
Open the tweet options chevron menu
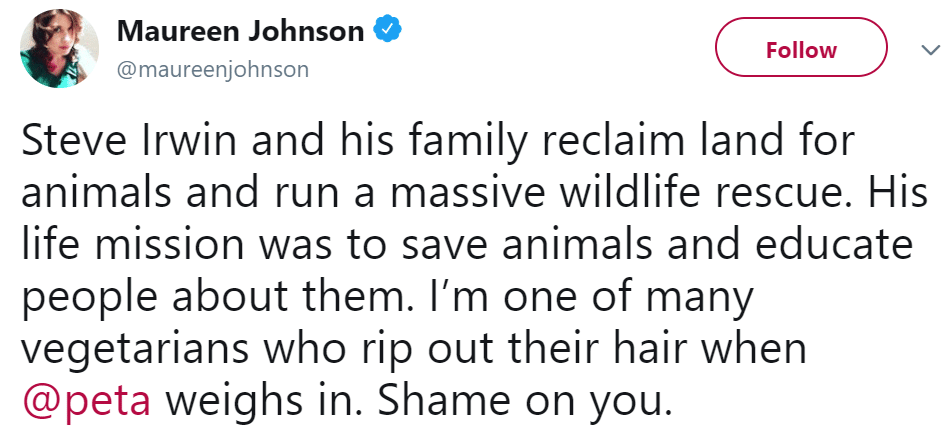tap(929, 50)
